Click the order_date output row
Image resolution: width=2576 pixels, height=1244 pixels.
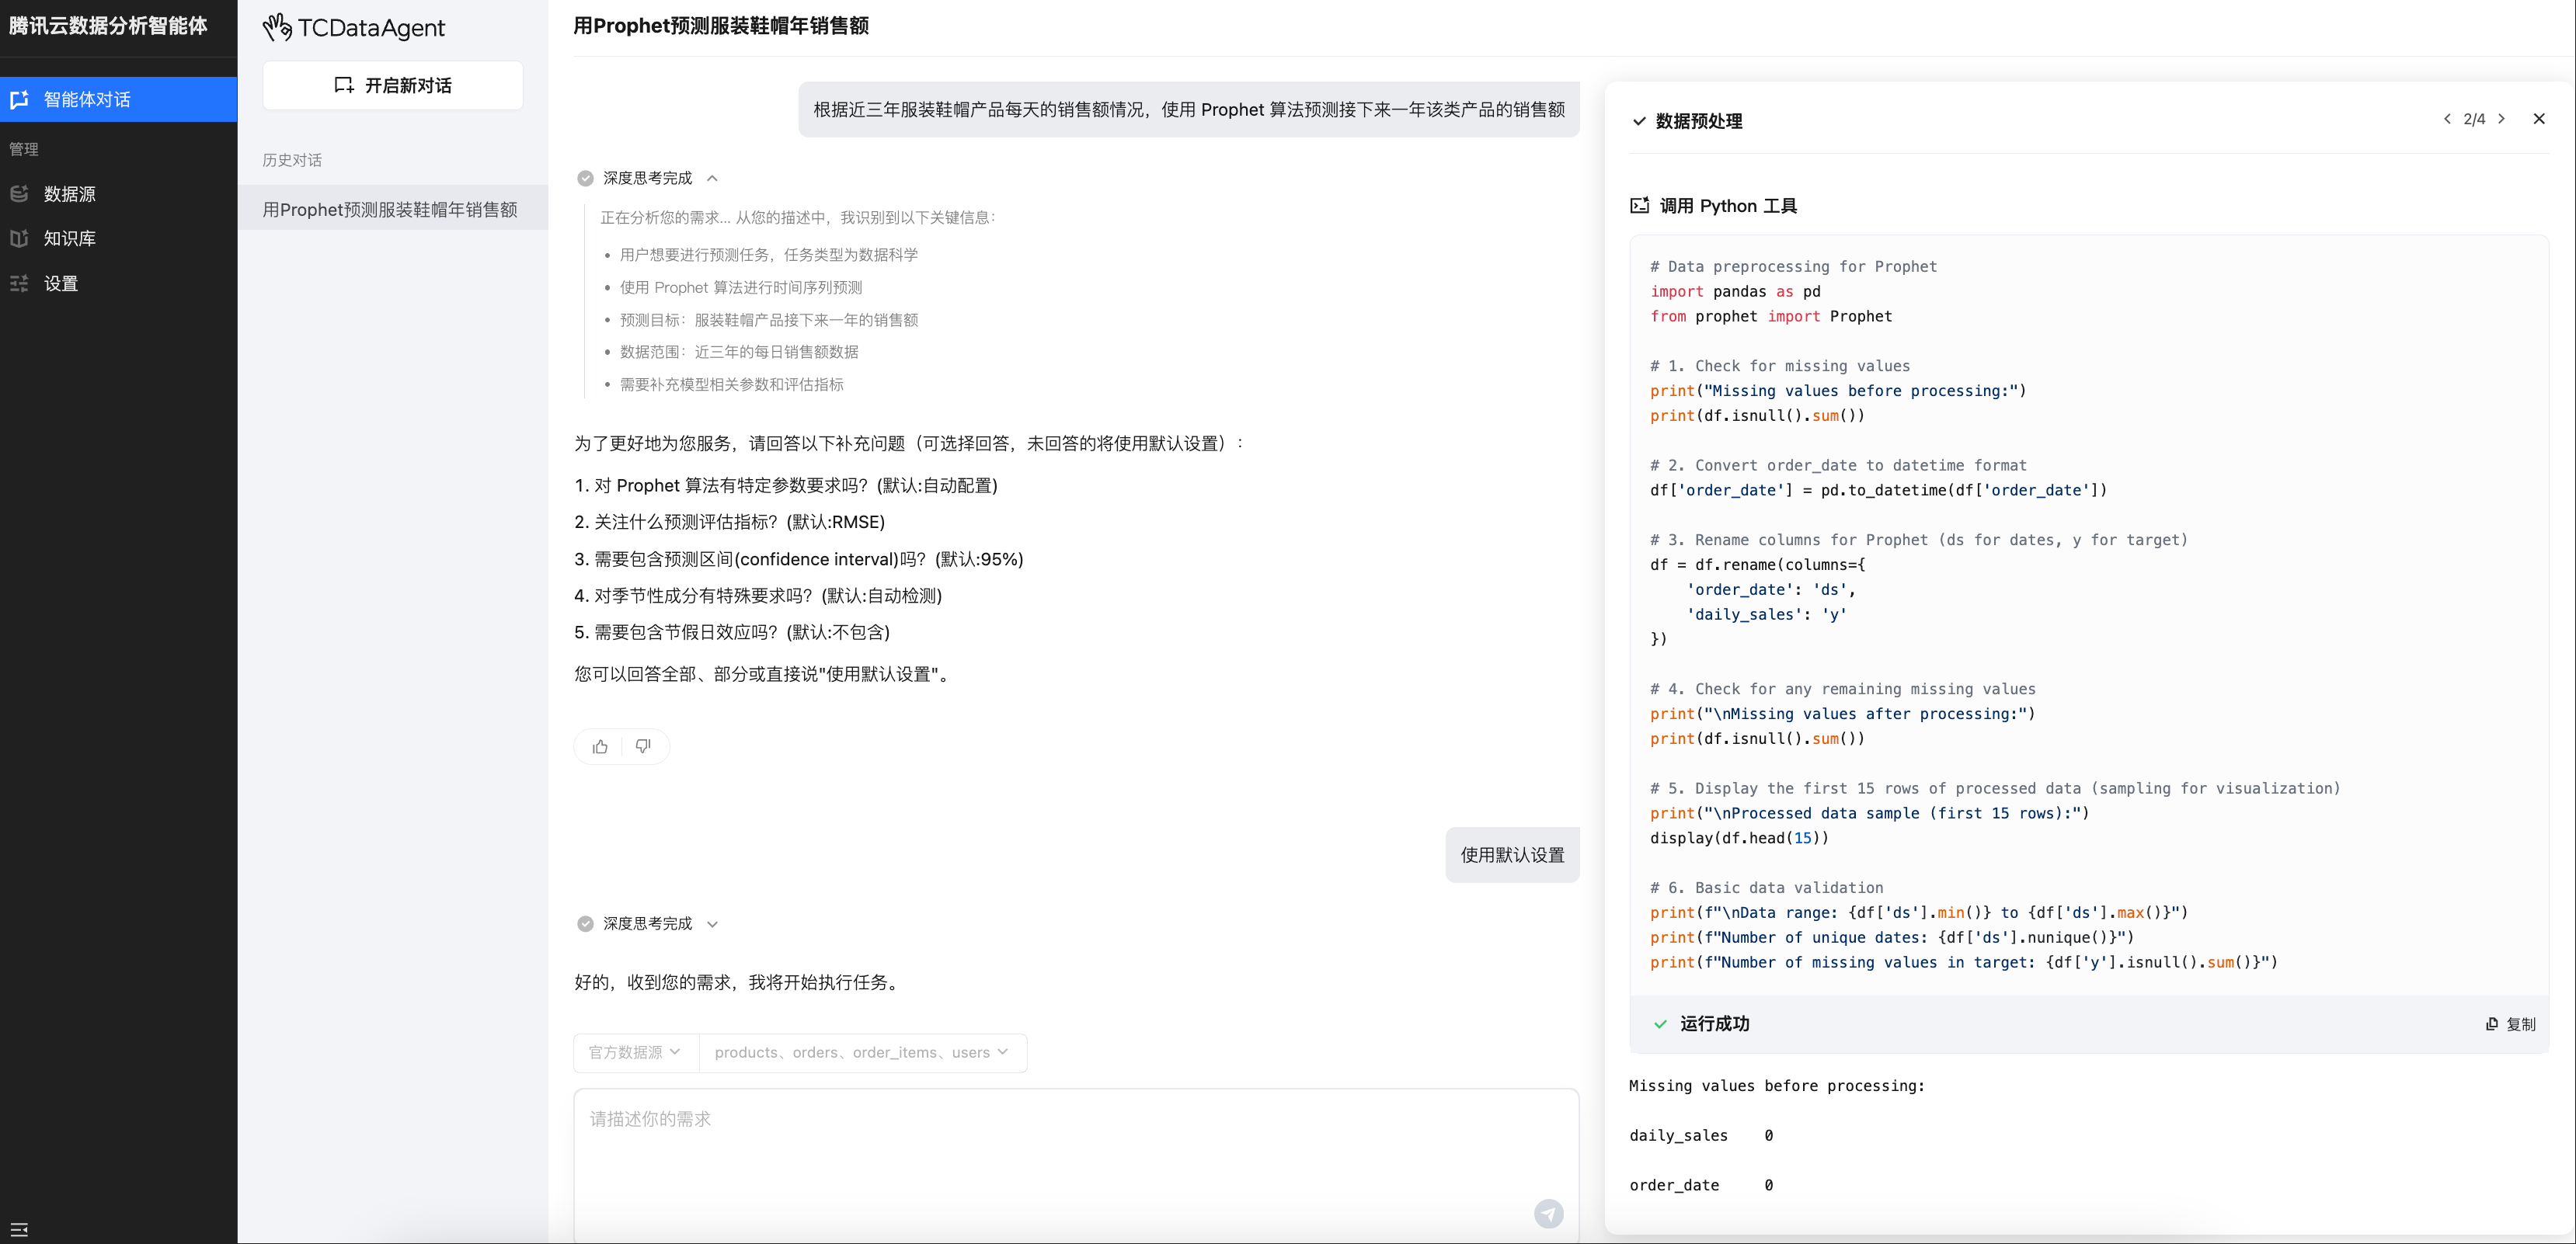point(1701,1185)
